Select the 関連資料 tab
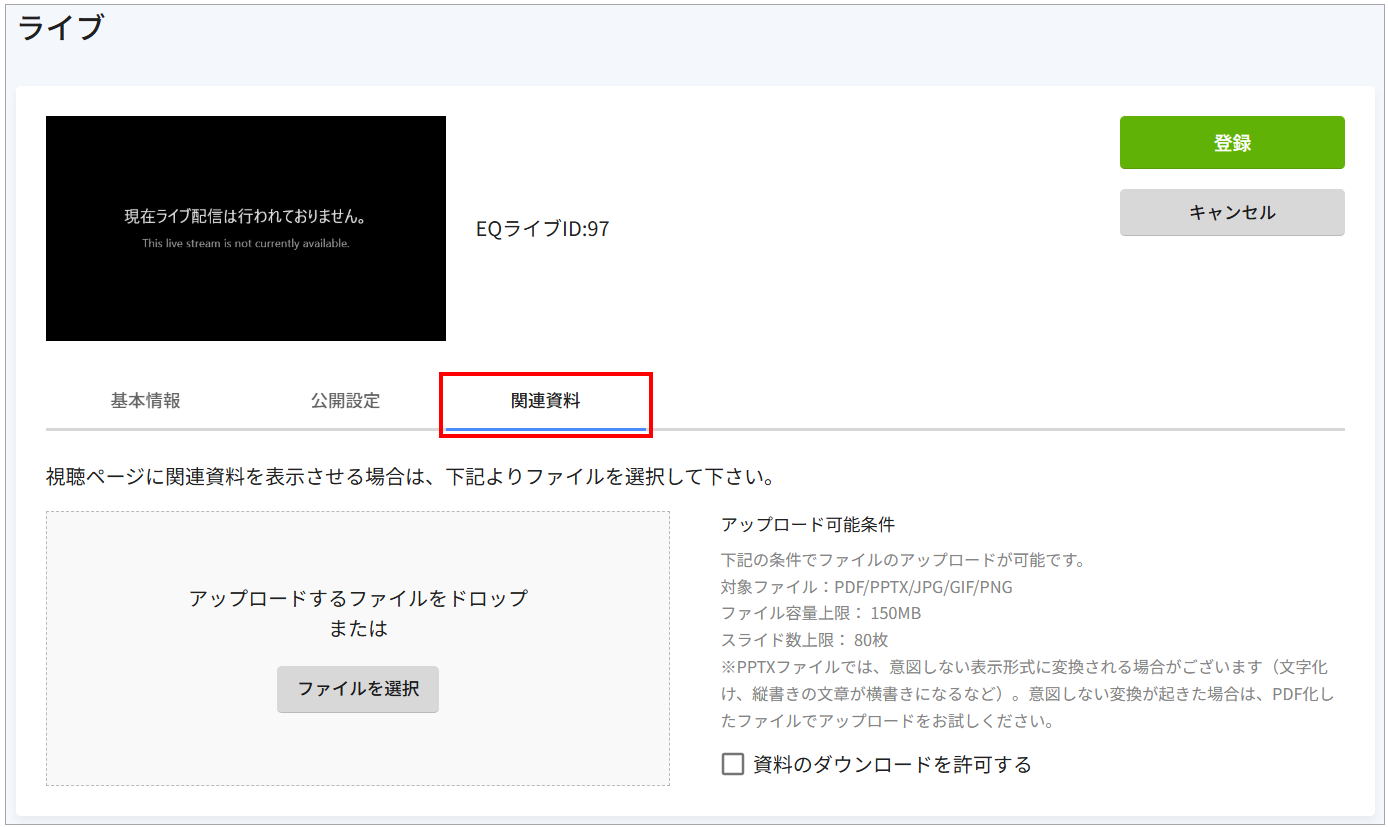 pos(546,402)
